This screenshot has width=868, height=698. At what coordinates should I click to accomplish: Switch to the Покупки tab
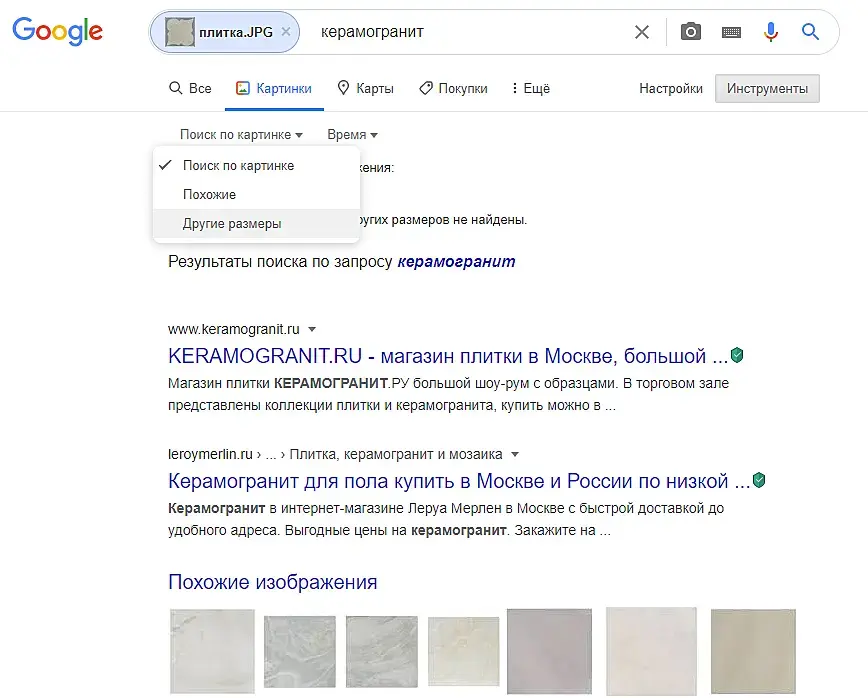click(x=453, y=89)
